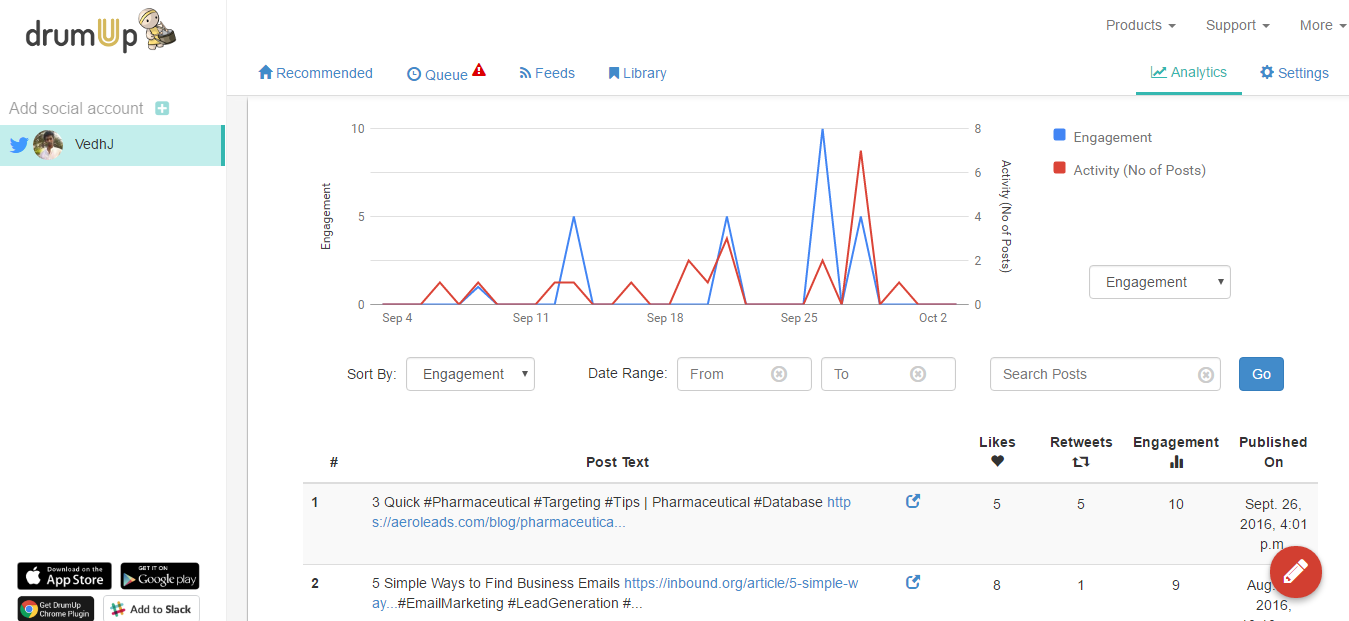Clear the From date field

779,374
